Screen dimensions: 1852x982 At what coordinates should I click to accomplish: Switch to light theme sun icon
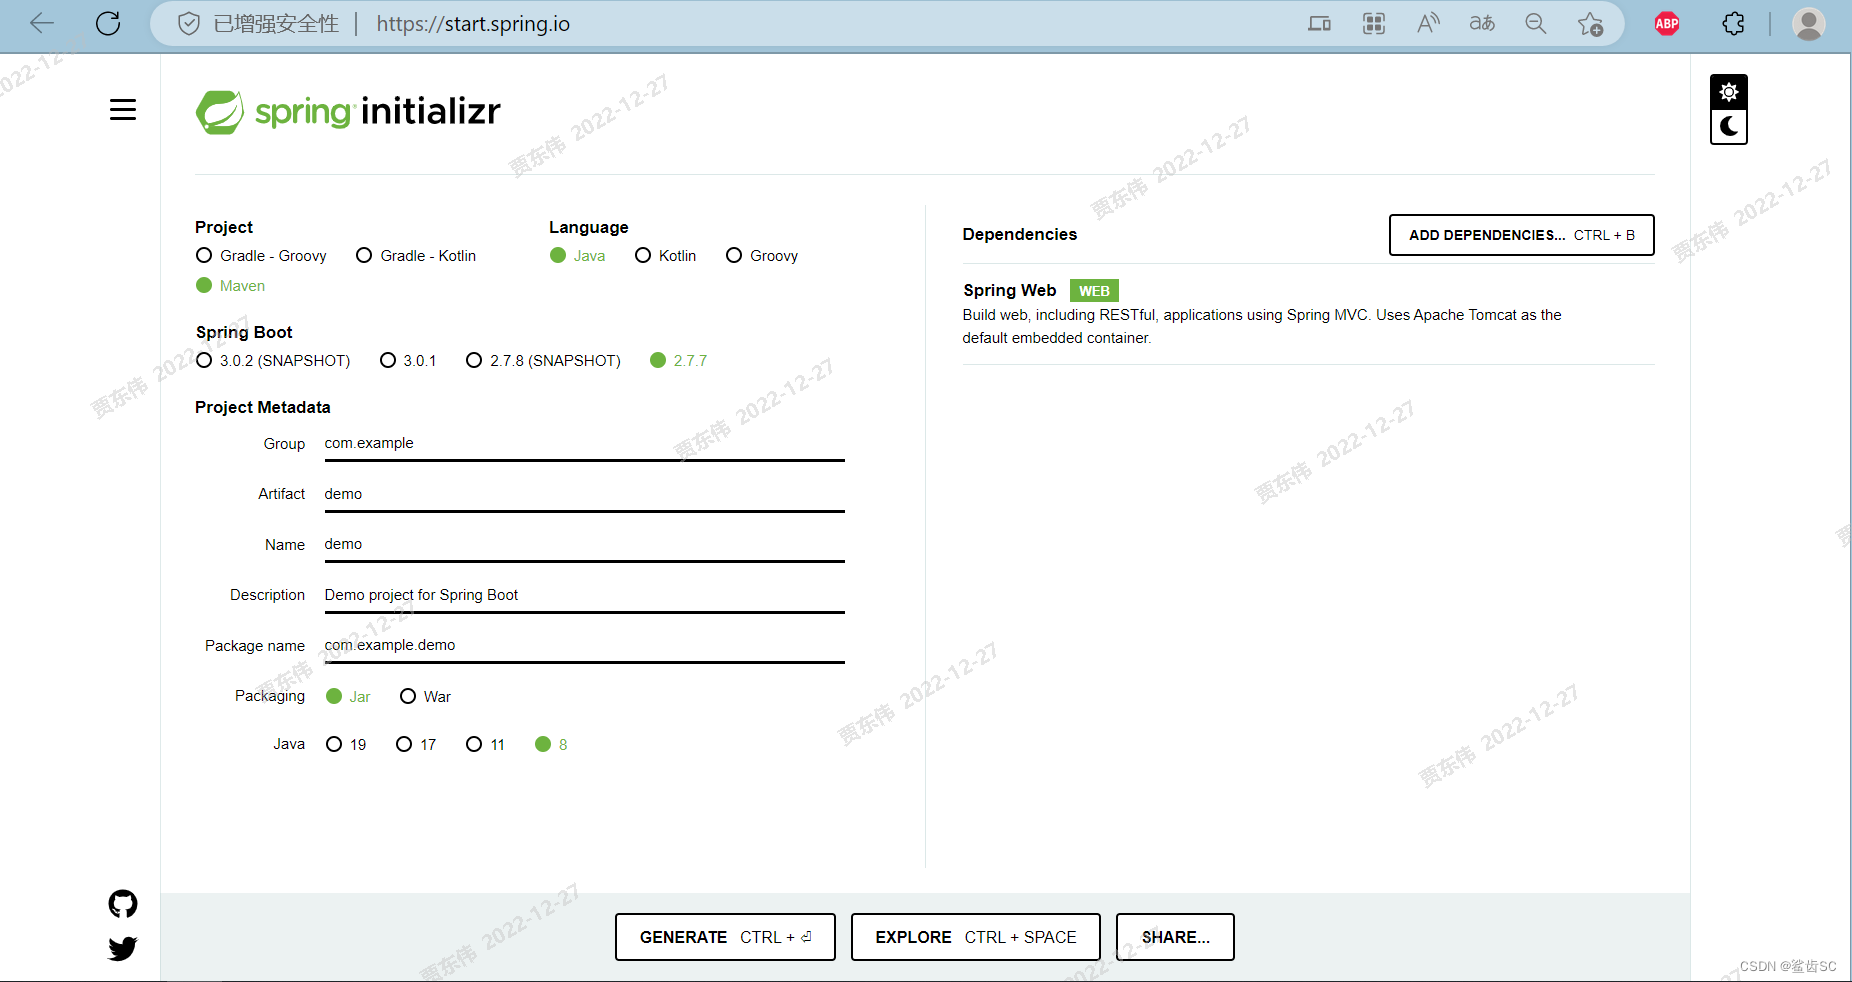(x=1729, y=92)
